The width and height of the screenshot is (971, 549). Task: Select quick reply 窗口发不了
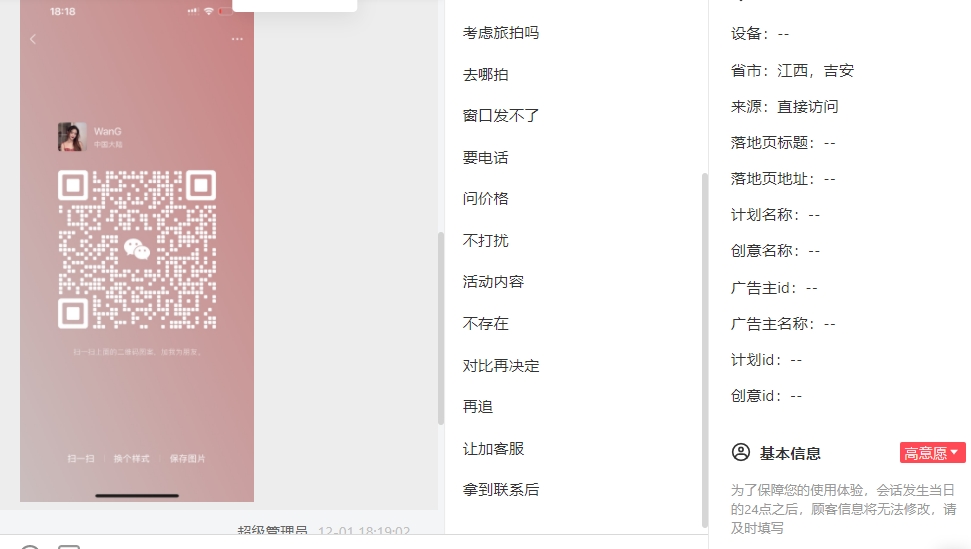point(500,116)
